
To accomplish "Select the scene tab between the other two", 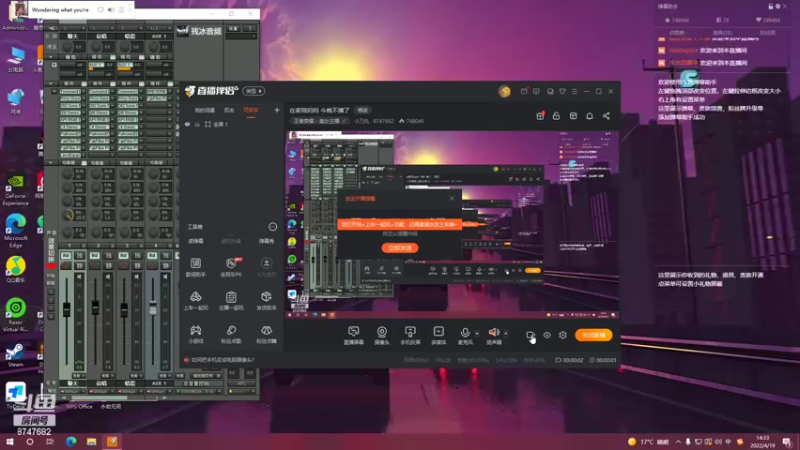I will (229, 110).
